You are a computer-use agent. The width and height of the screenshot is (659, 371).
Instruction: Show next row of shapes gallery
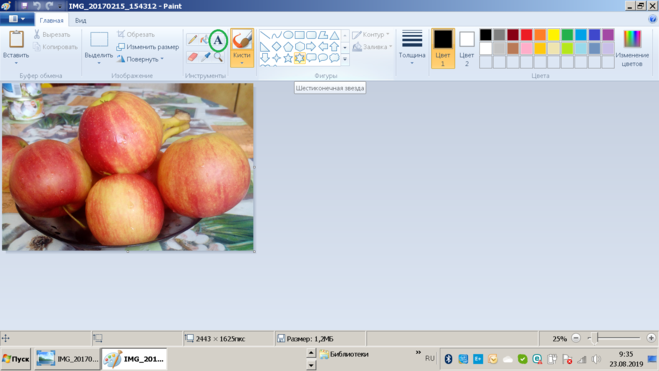point(345,47)
